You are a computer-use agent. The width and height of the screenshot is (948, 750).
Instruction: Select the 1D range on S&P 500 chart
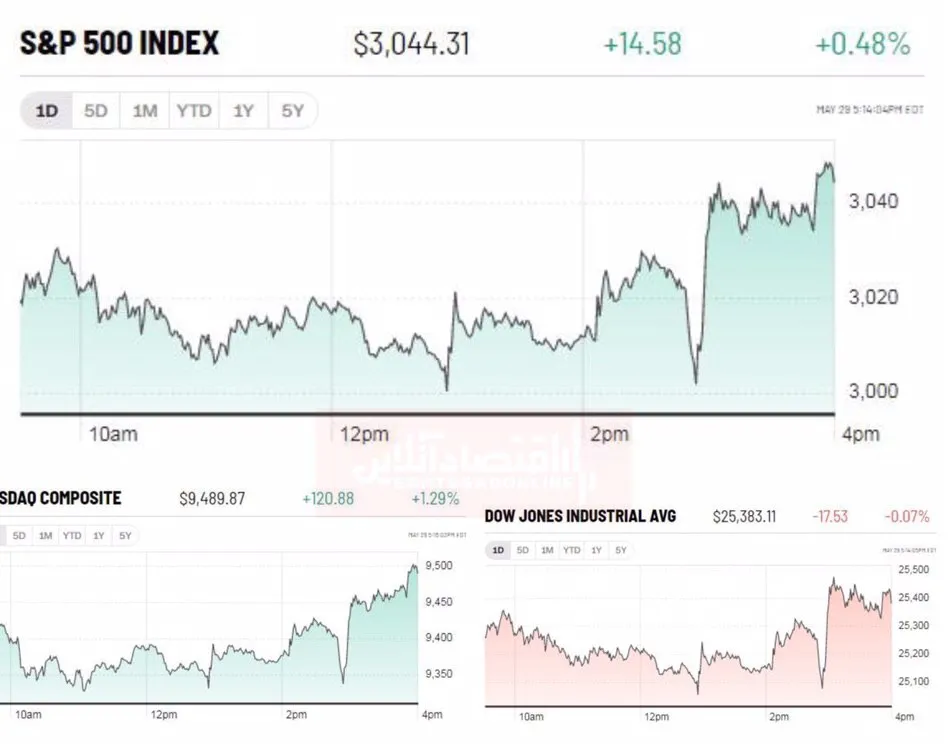pyautogui.click(x=47, y=111)
